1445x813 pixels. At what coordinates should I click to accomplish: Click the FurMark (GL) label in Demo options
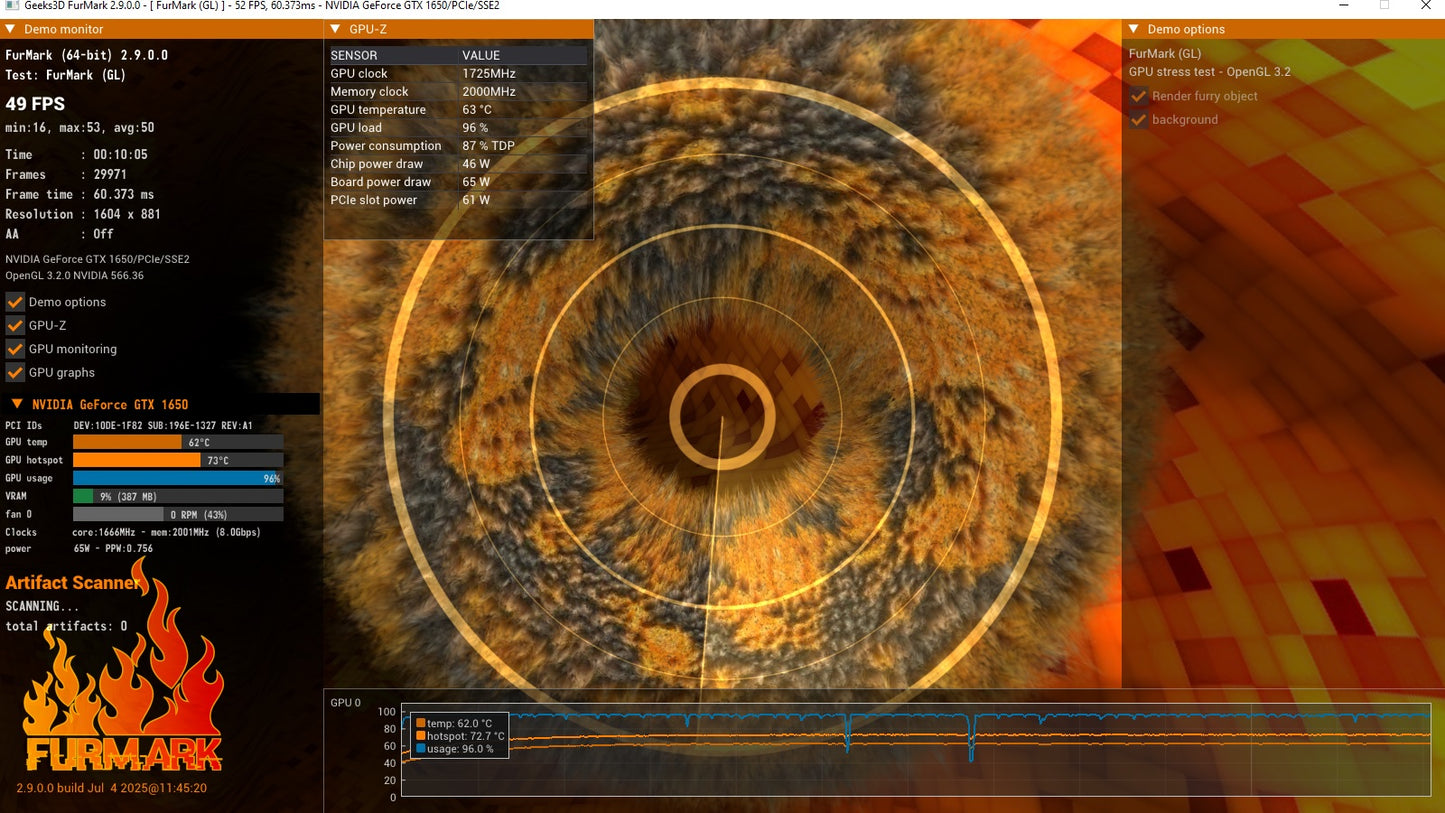point(1165,54)
